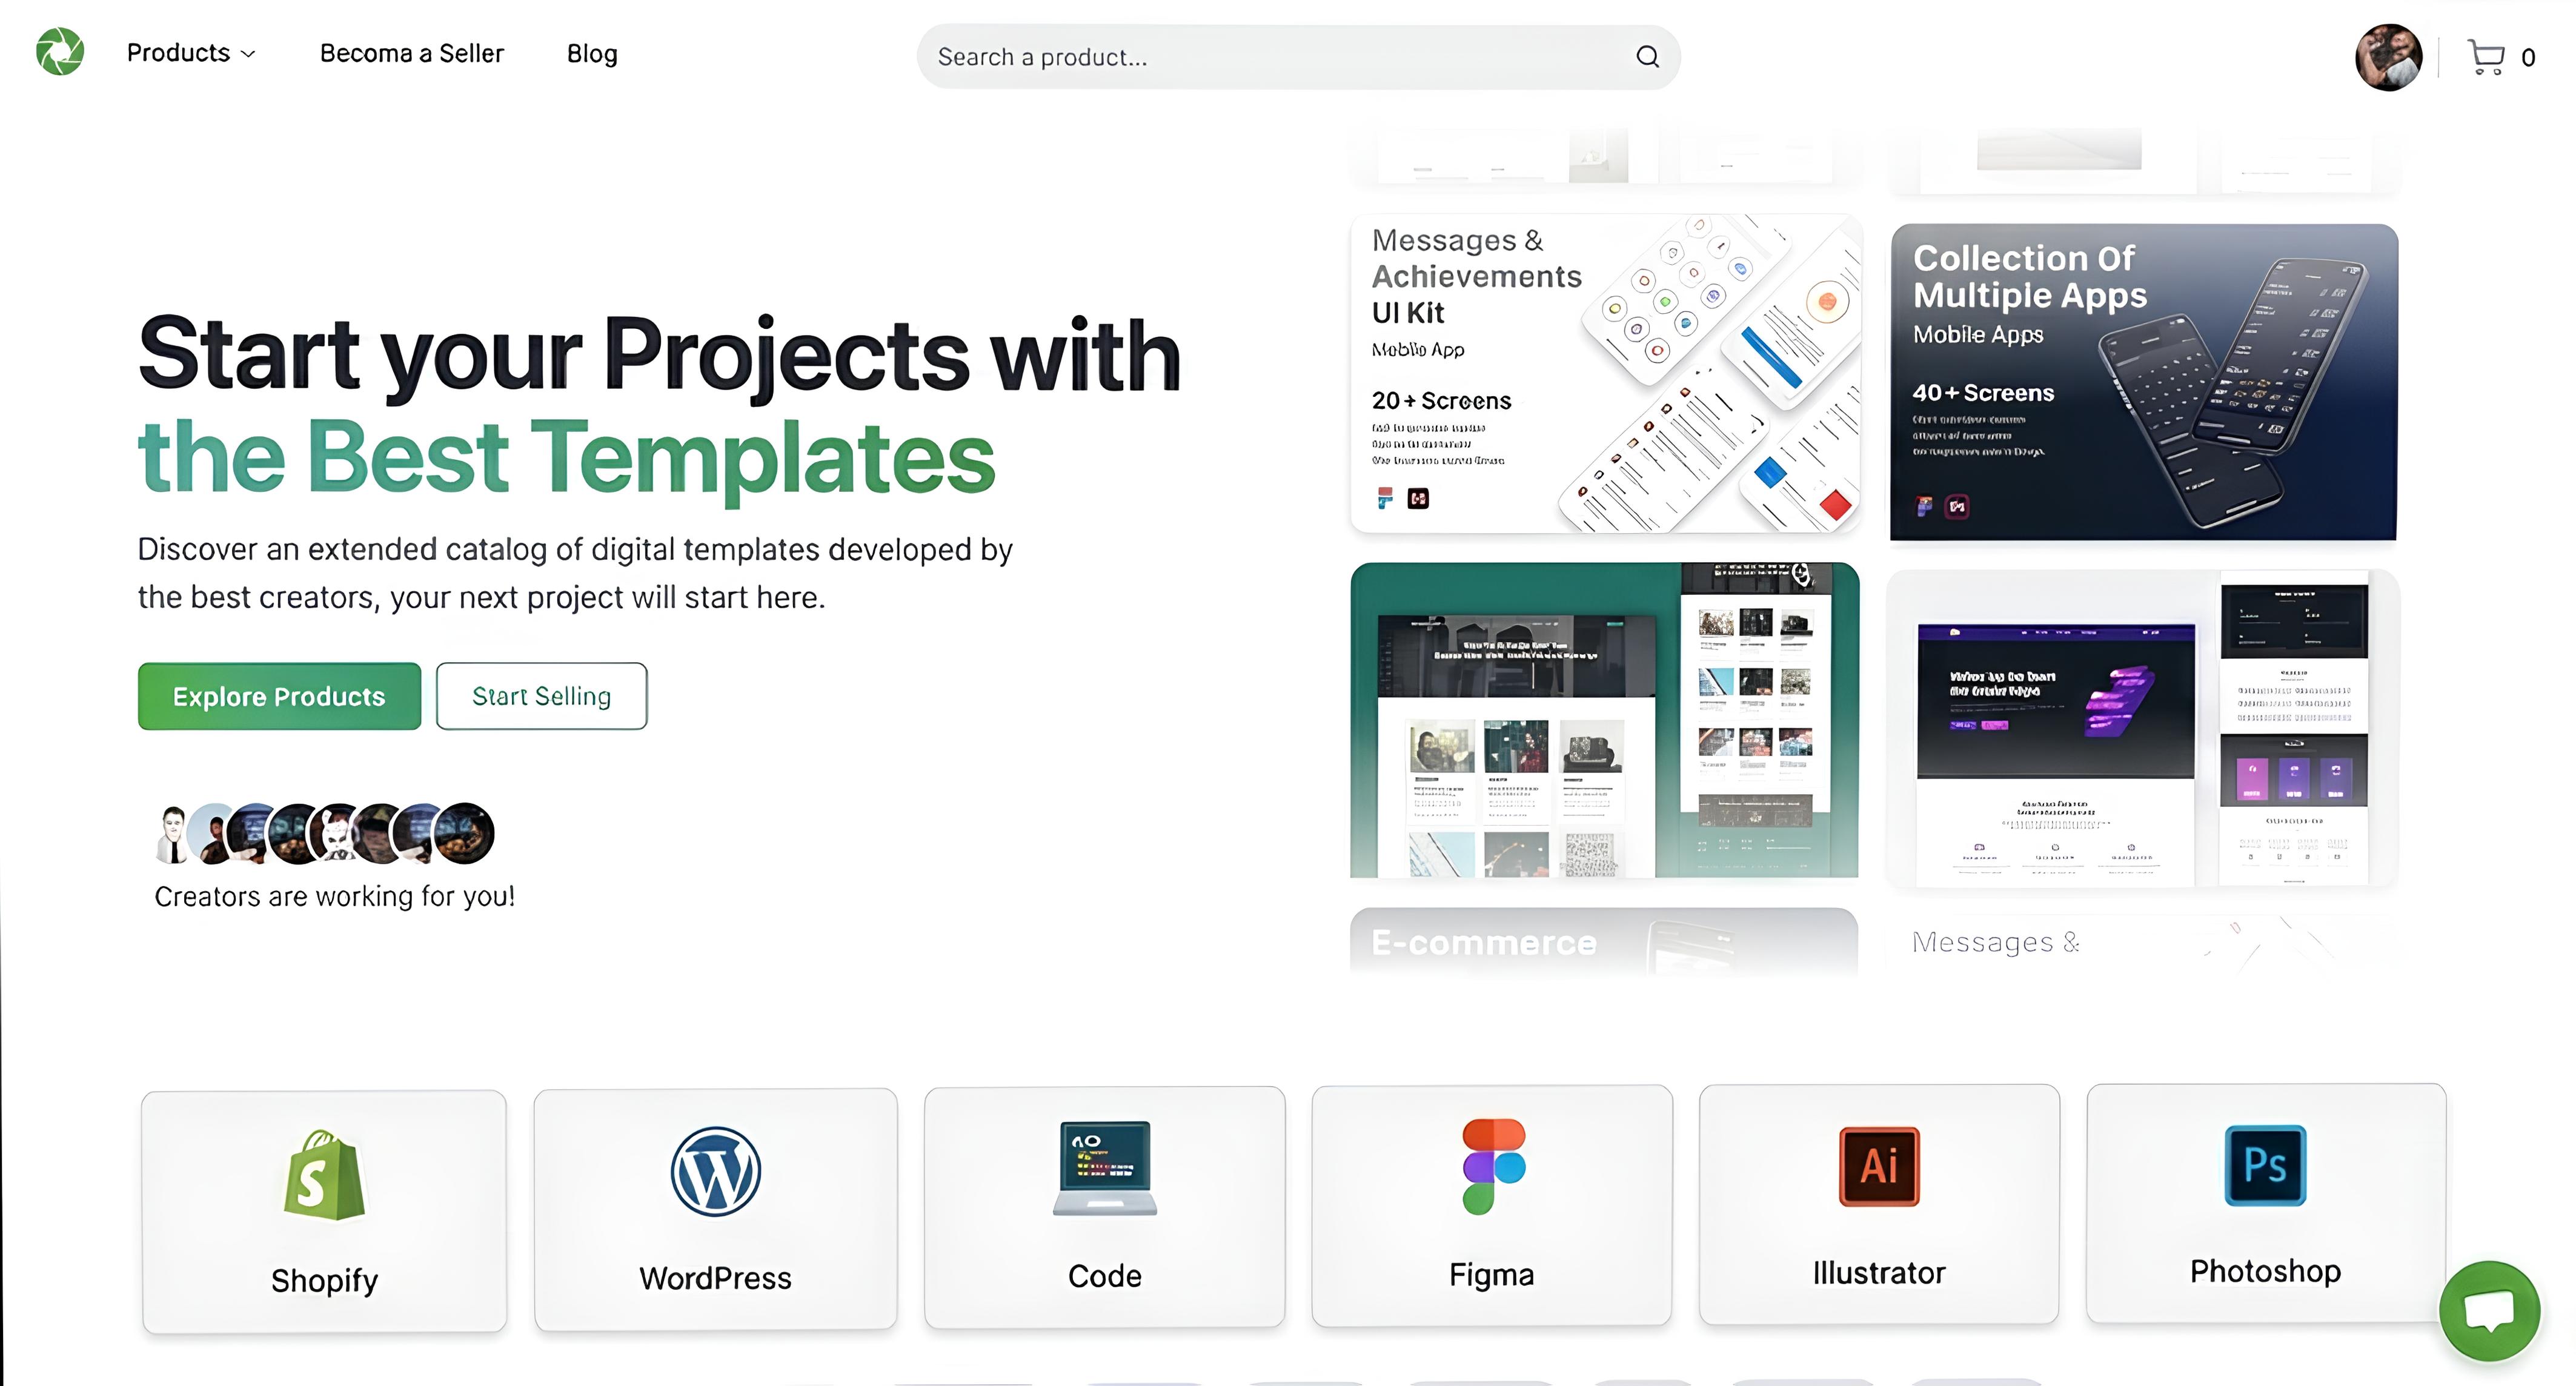This screenshot has height=1386, width=2576.
Task: Select the Photoshop category
Action: coord(2265,1203)
